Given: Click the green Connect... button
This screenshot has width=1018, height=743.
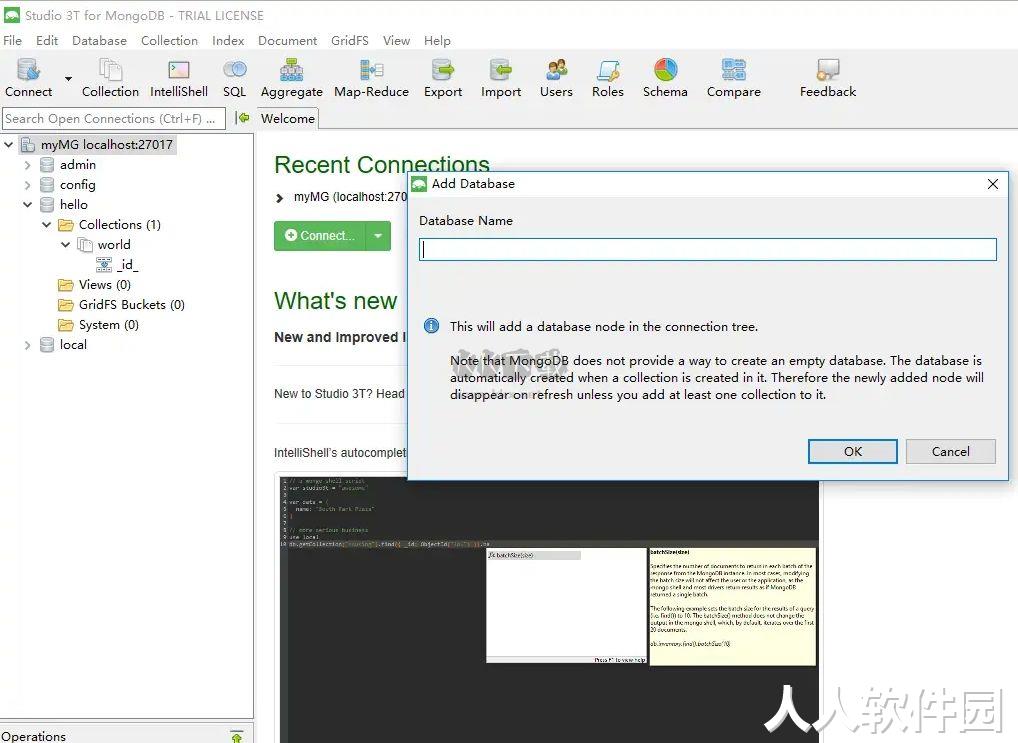Looking at the screenshot, I should tap(320, 236).
